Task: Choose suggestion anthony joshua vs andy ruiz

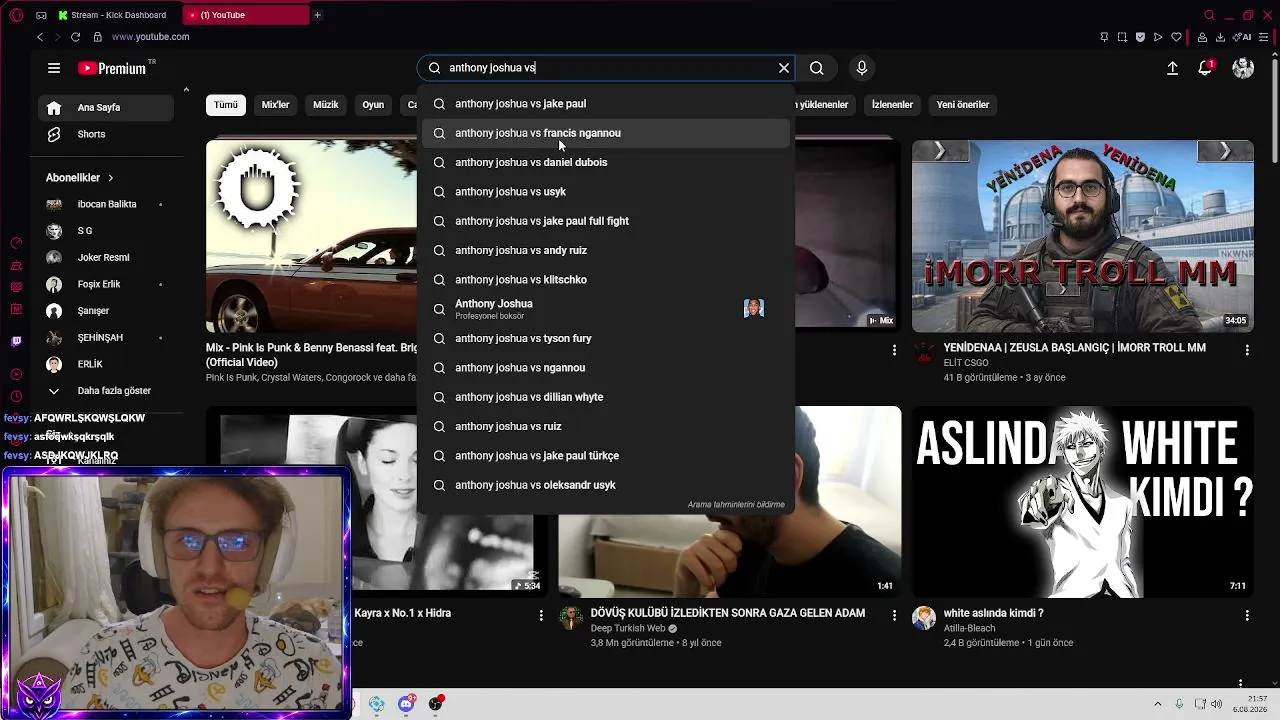Action: (x=606, y=250)
